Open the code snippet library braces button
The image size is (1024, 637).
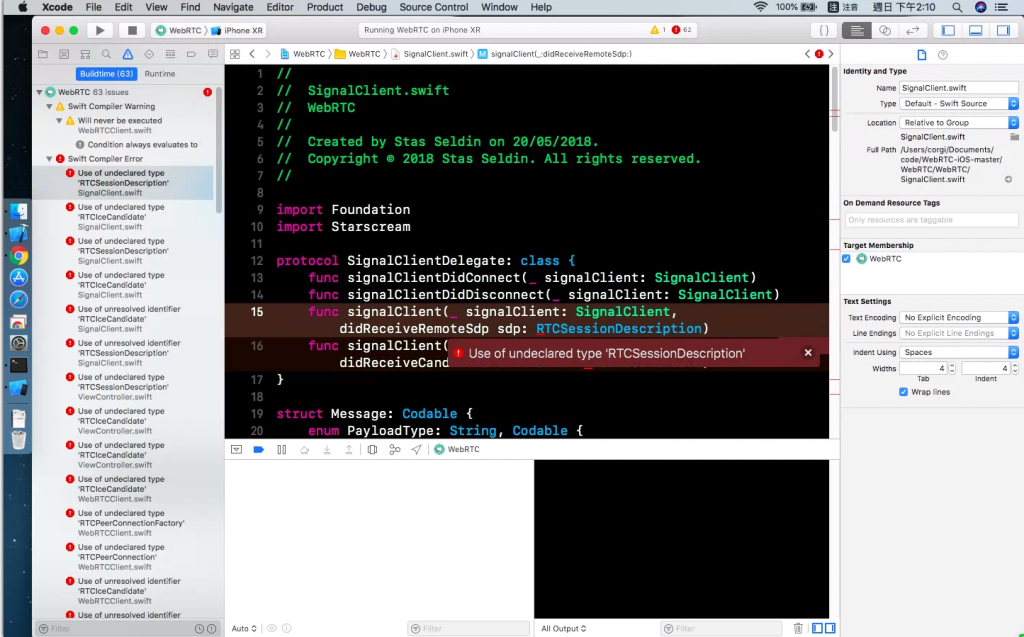coord(824,31)
